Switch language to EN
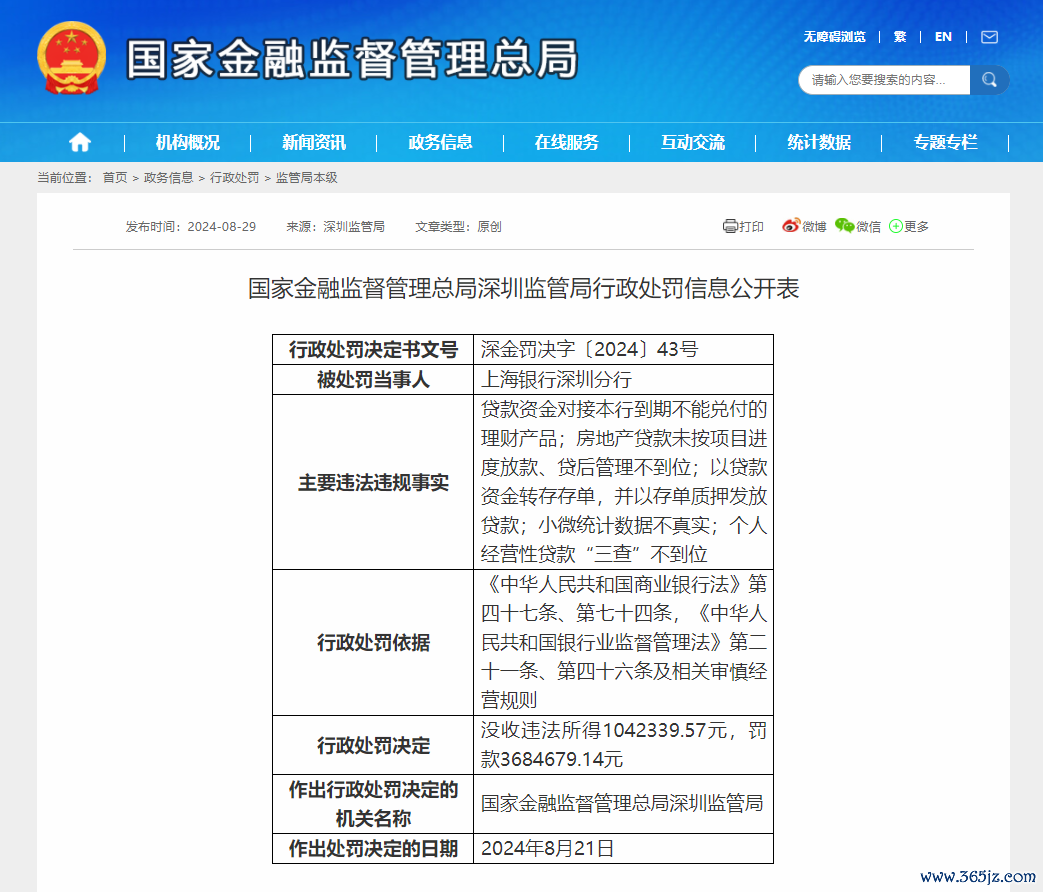 [943, 37]
